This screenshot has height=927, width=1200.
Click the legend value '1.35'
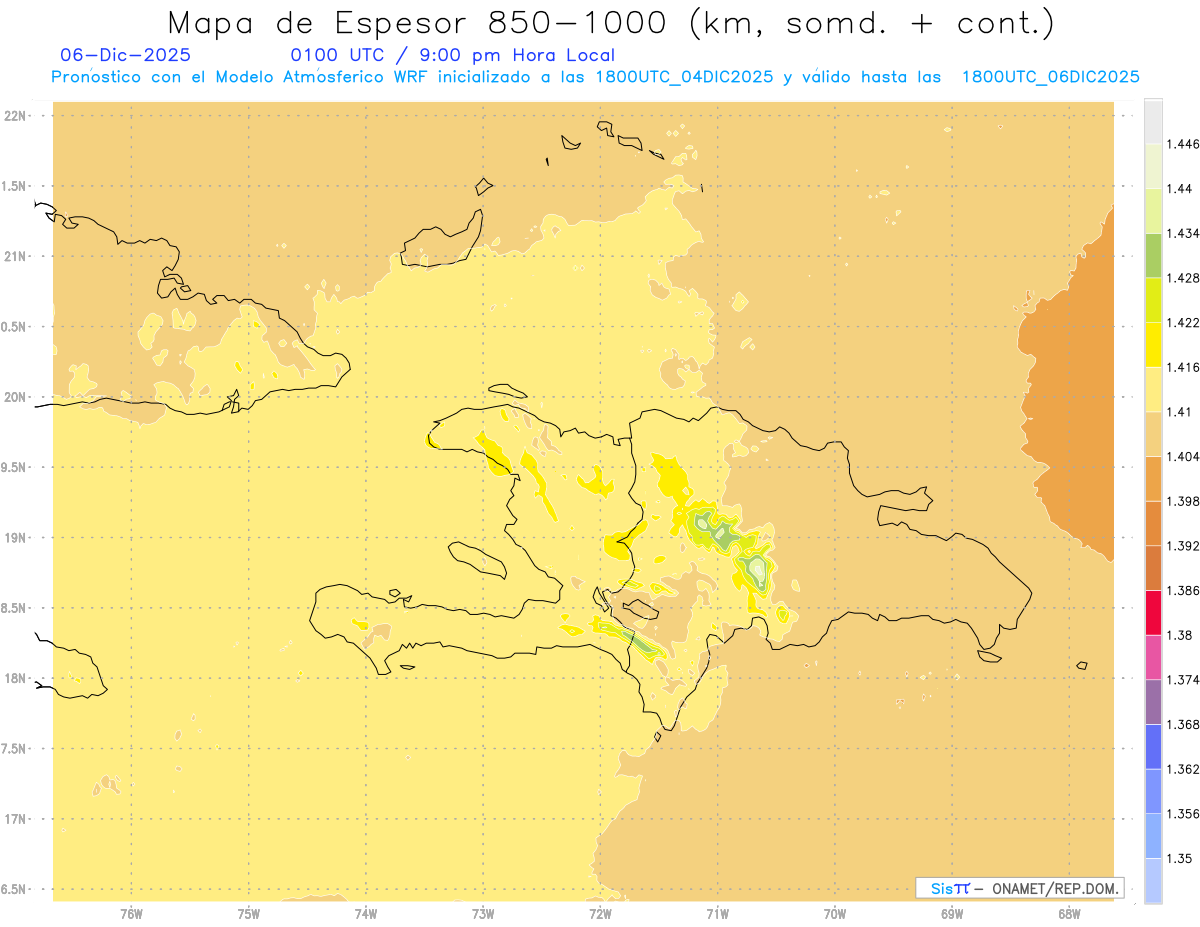pyautogui.click(x=1180, y=858)
